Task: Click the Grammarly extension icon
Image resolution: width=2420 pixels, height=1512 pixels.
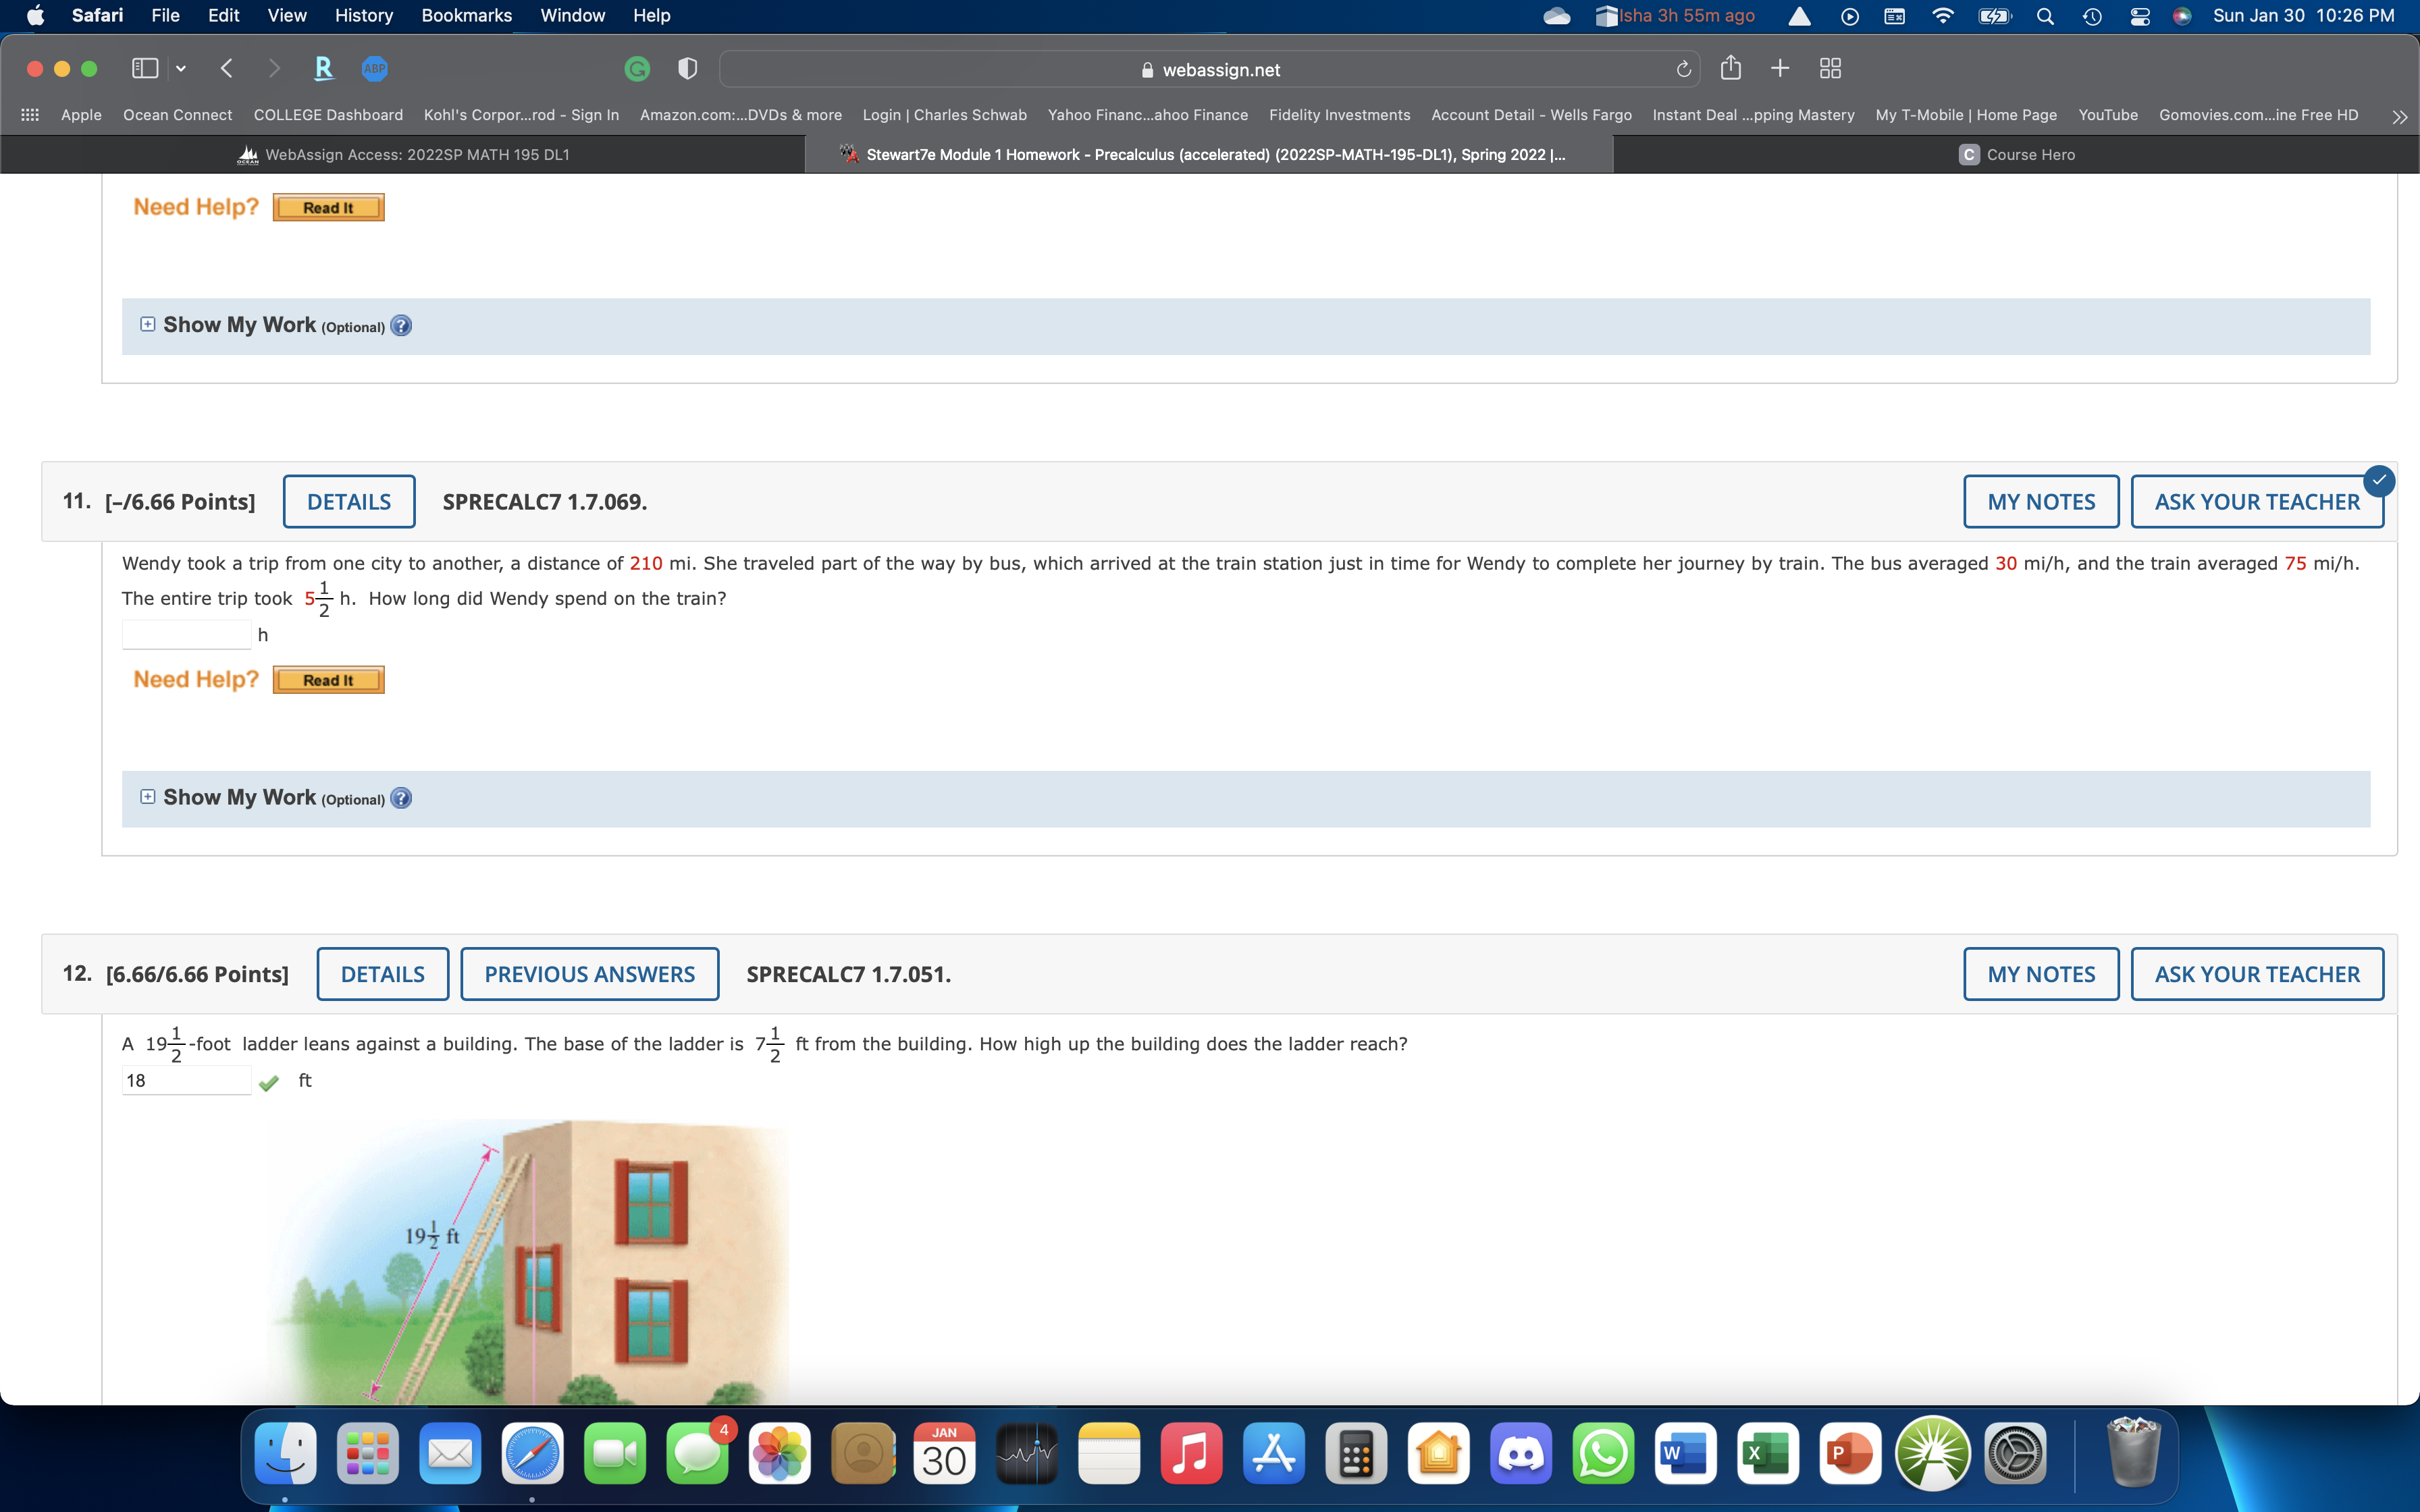Action: (637, 68)
